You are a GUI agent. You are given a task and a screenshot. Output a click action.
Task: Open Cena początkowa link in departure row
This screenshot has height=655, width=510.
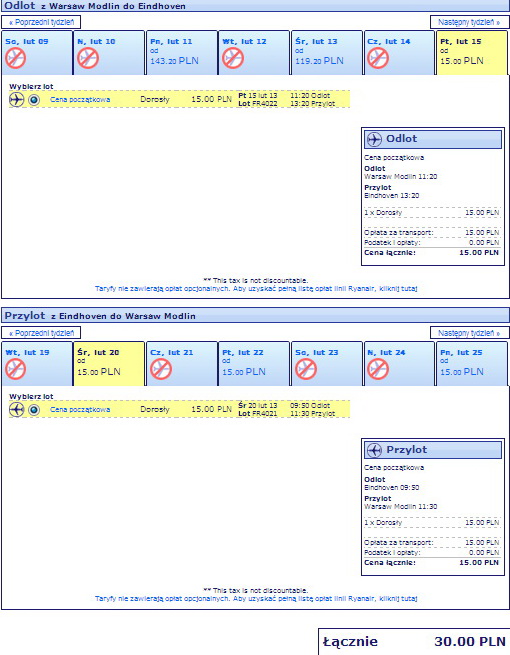pyautogui.click(x=80, y=100)
